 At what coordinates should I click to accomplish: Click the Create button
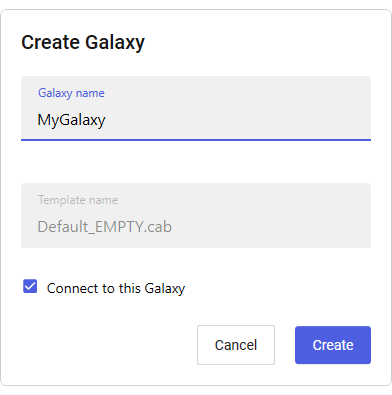tap(333, 345)
